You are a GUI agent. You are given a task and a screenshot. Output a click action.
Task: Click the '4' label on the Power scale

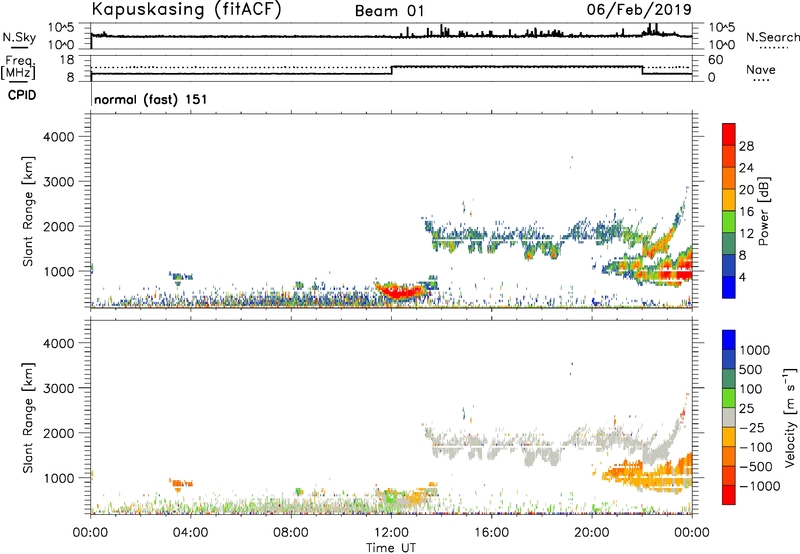[742, 277]
